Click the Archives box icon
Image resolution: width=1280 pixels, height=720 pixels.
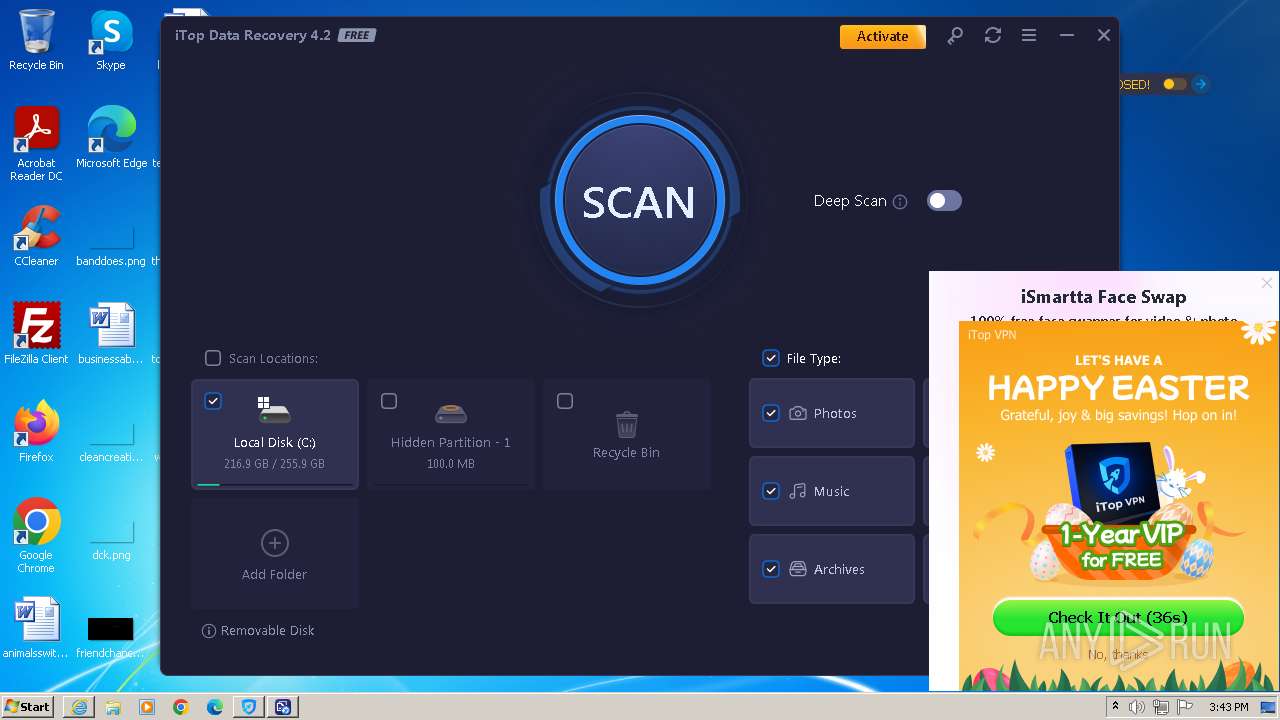pyautogui.click(x=798, y=569)
